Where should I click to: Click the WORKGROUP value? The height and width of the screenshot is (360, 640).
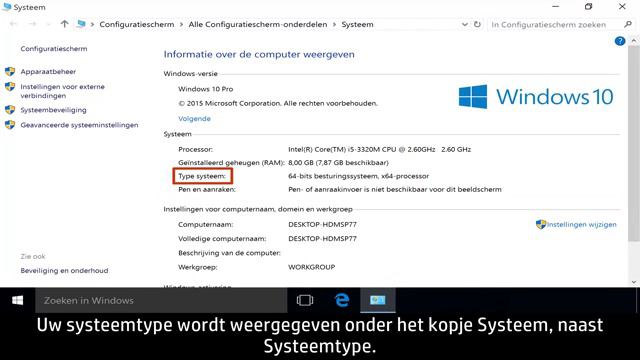(311, 267)
